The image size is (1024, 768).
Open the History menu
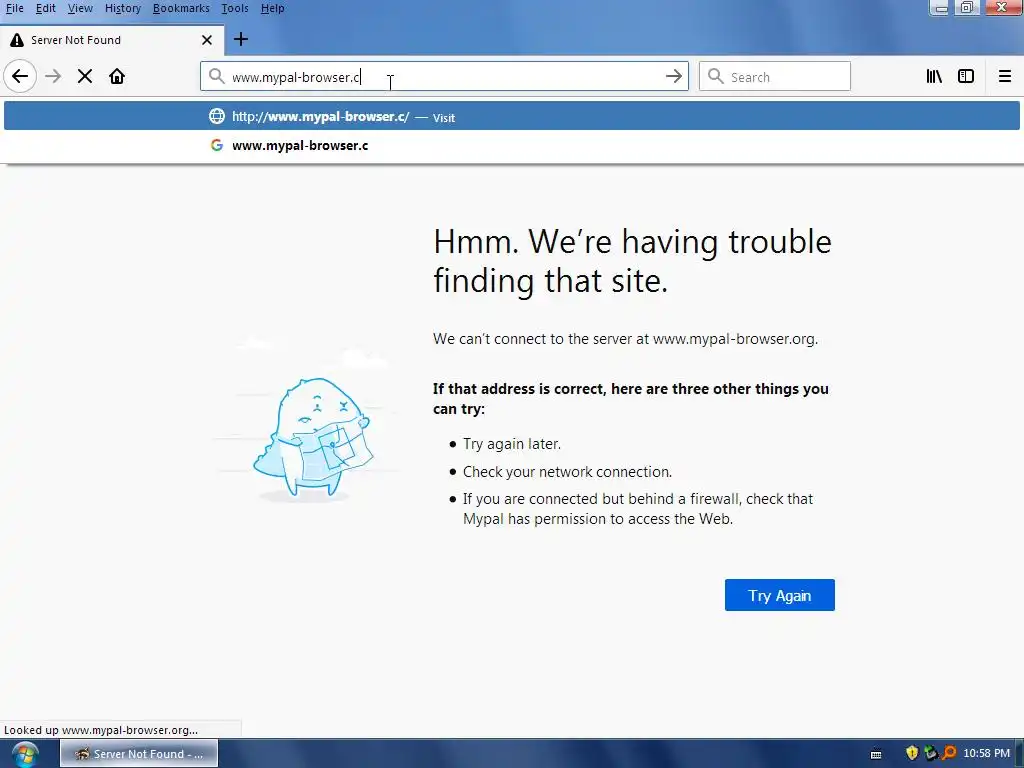click(123, 8)
